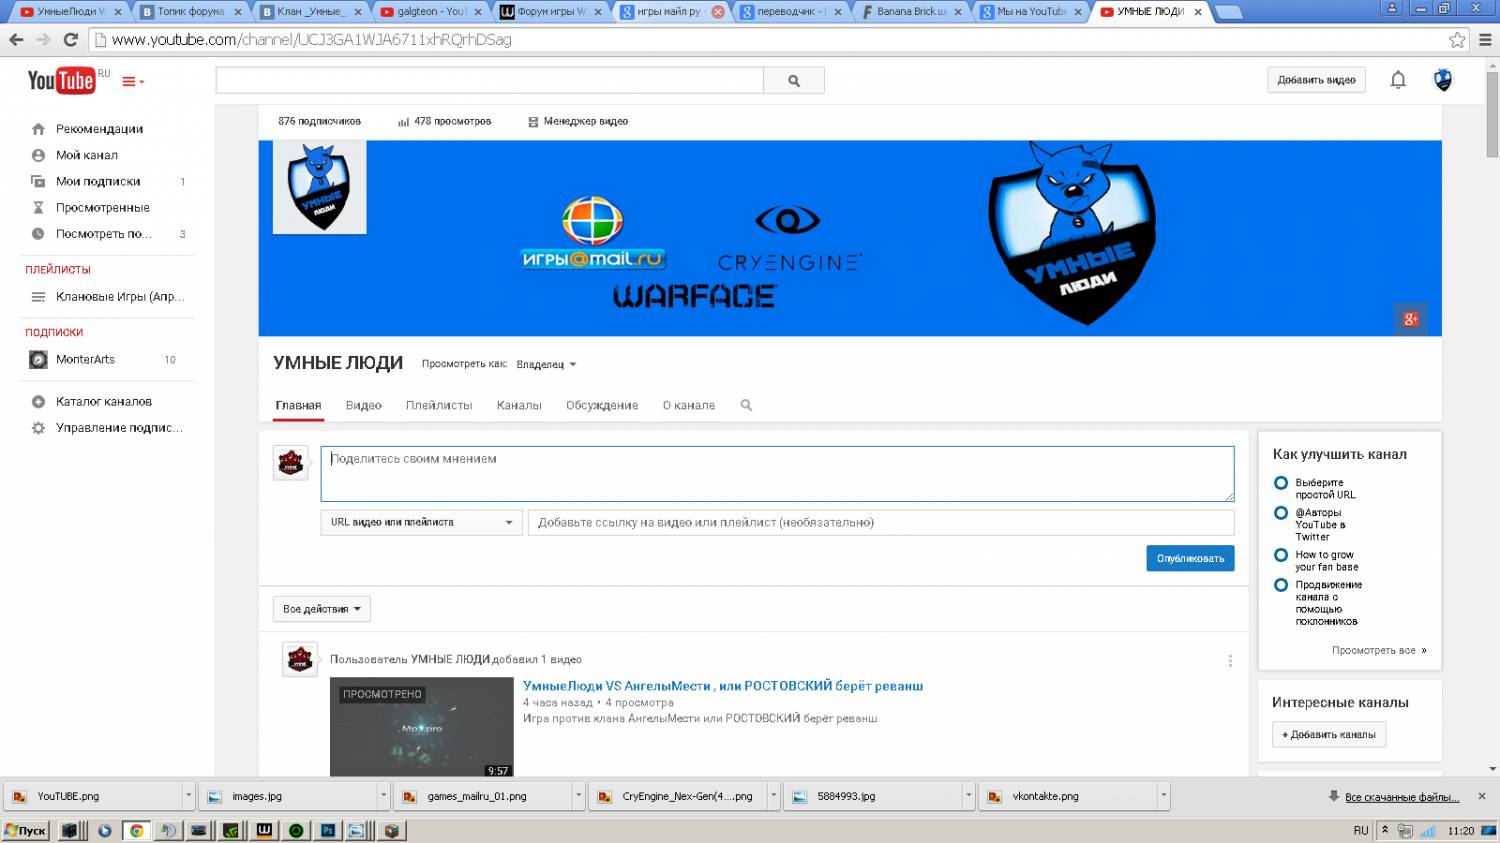This screenshot has height=843, width=1500.
Task: Open the YouTube guide menu icon
Action: tap(132, 81)
